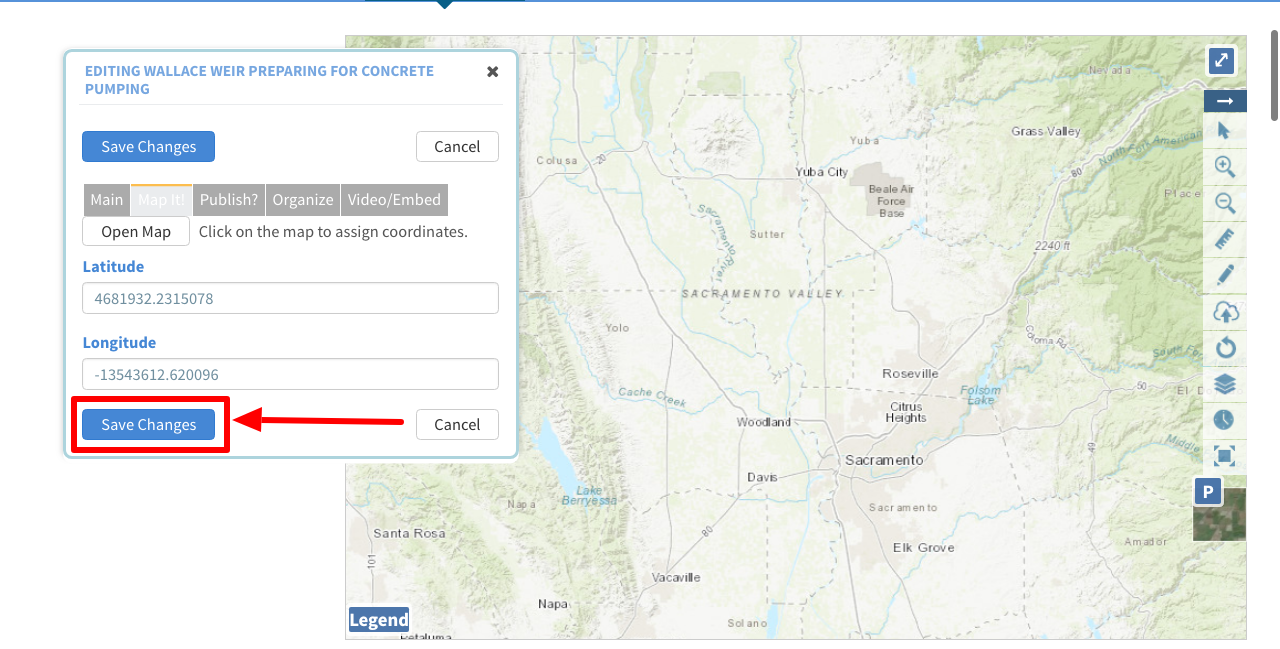Click the Lake Berryessa label on the map

pyautogui.click(x=589, y=495)
